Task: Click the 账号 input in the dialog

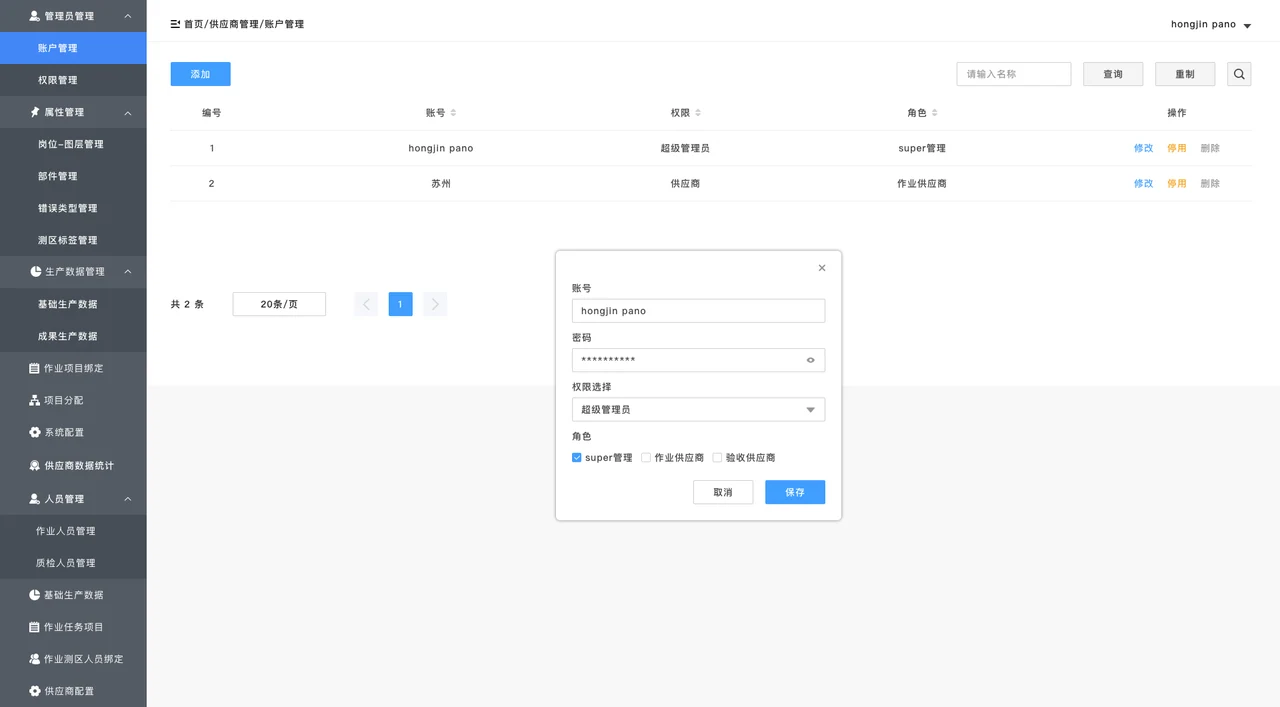Action: (698, 311)
